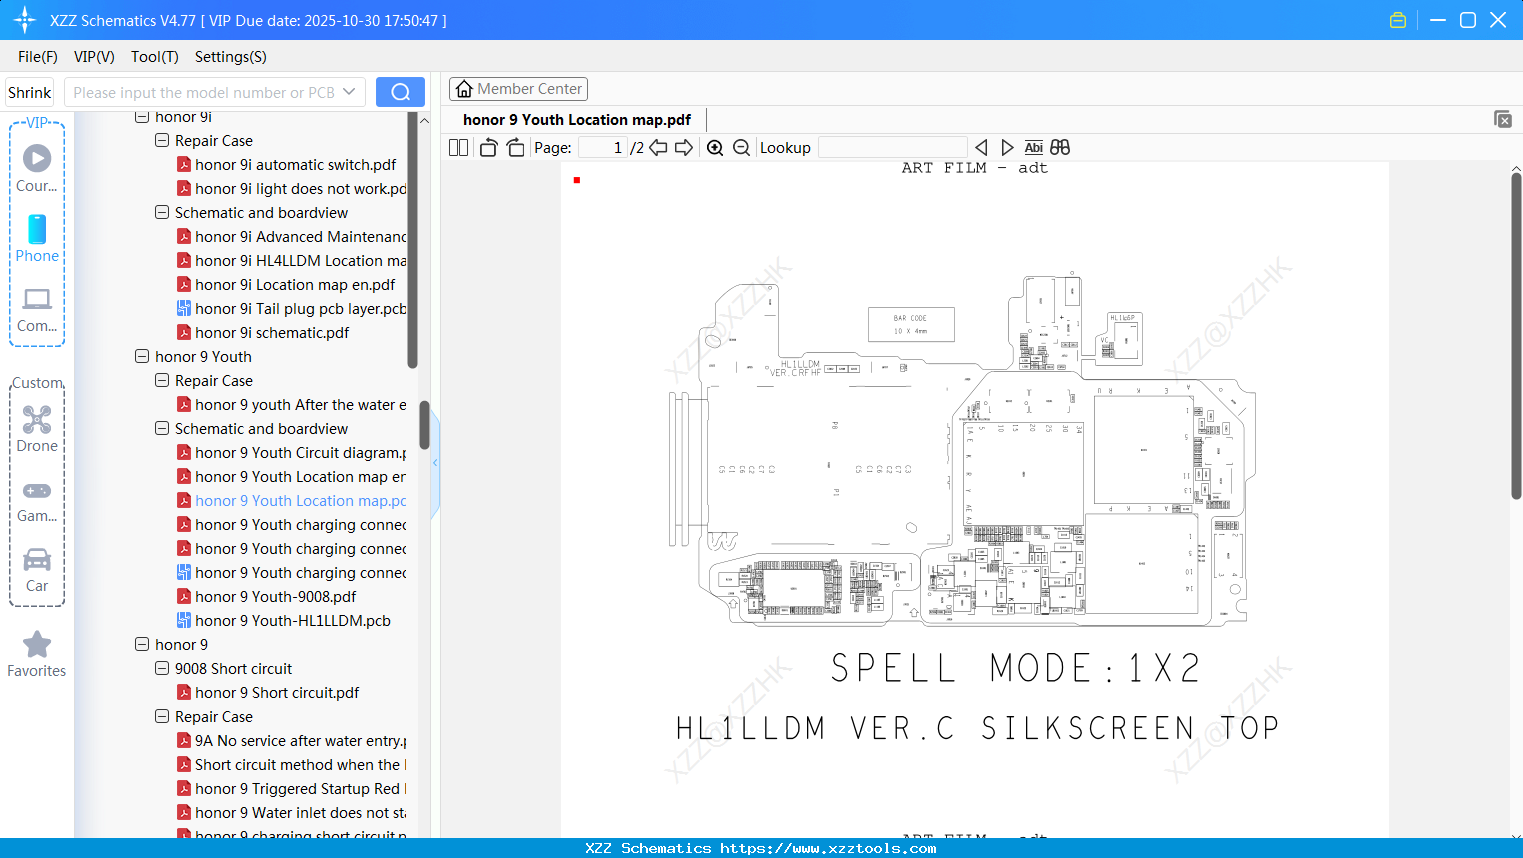Zoom in on the PDF
Screen dimensions: 1523x858
tap(715, 147)
